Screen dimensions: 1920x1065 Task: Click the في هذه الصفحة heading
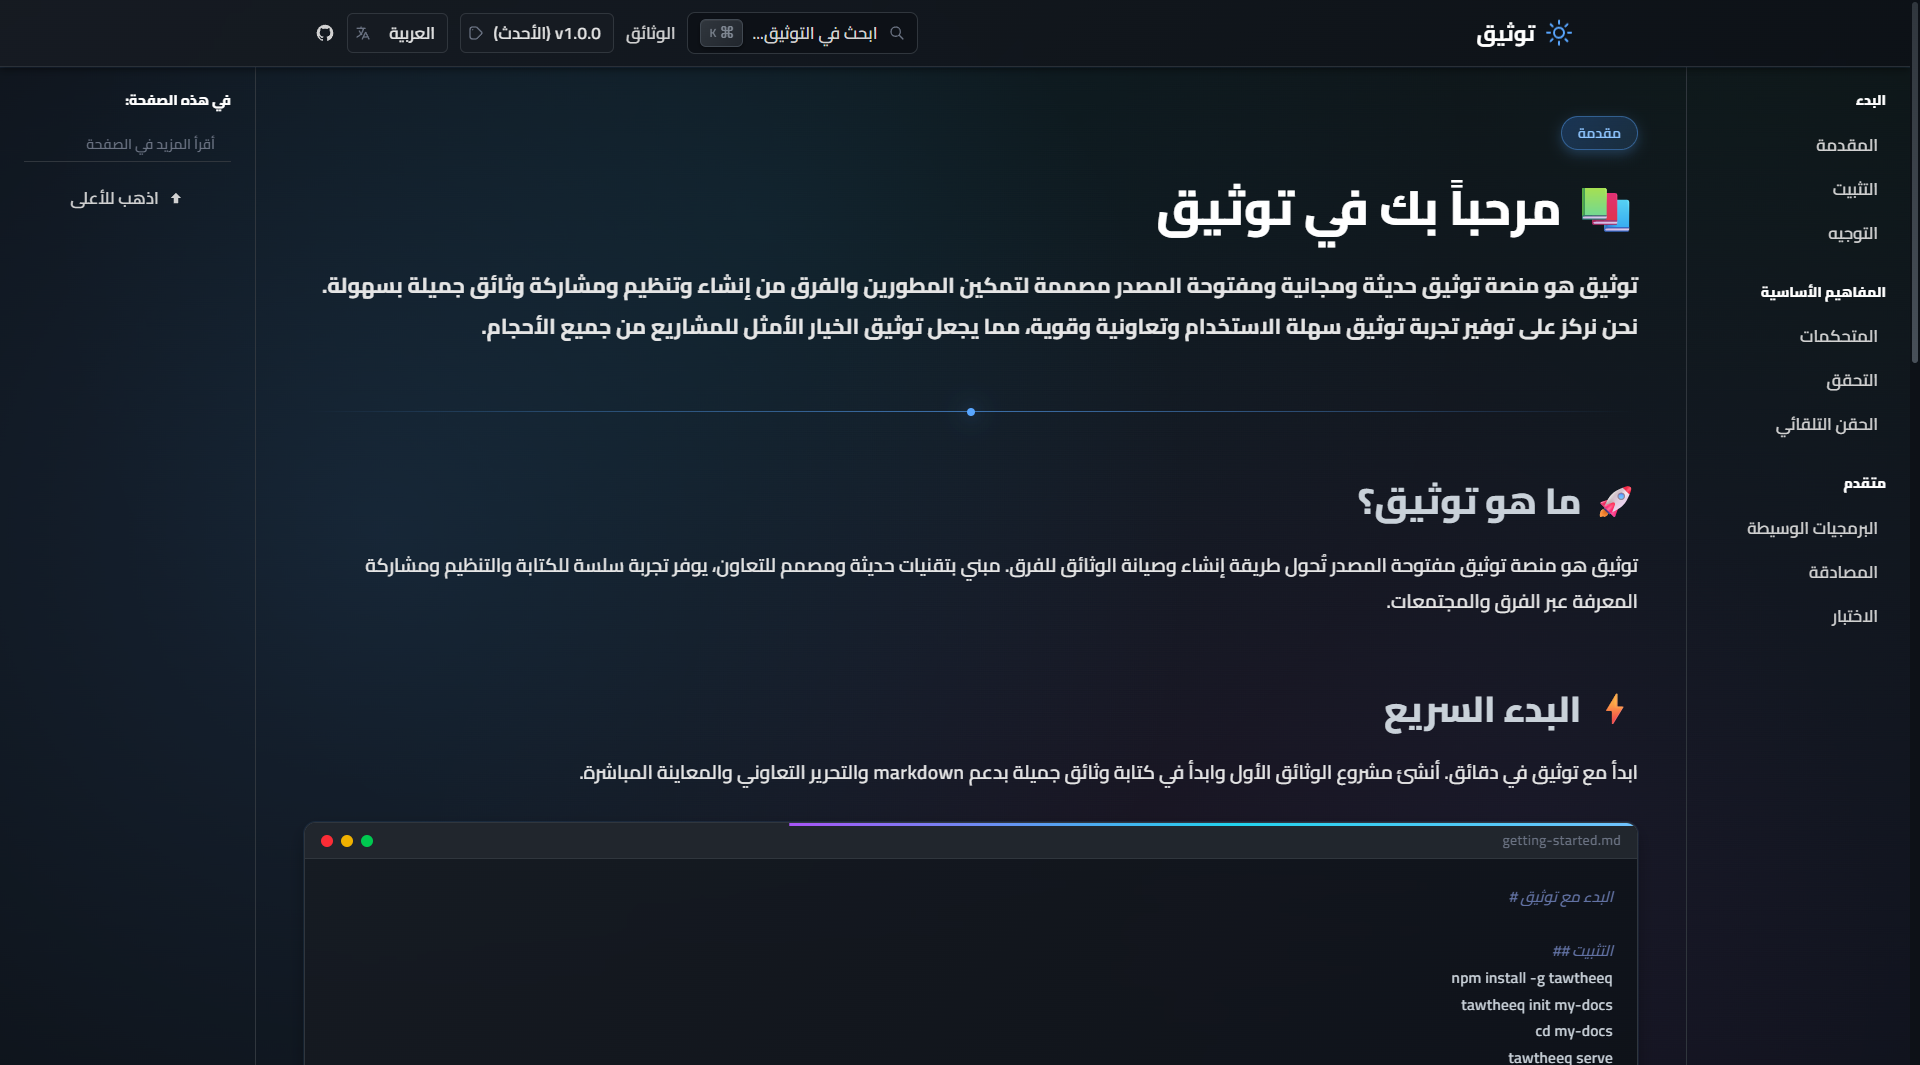coord(178,100)
